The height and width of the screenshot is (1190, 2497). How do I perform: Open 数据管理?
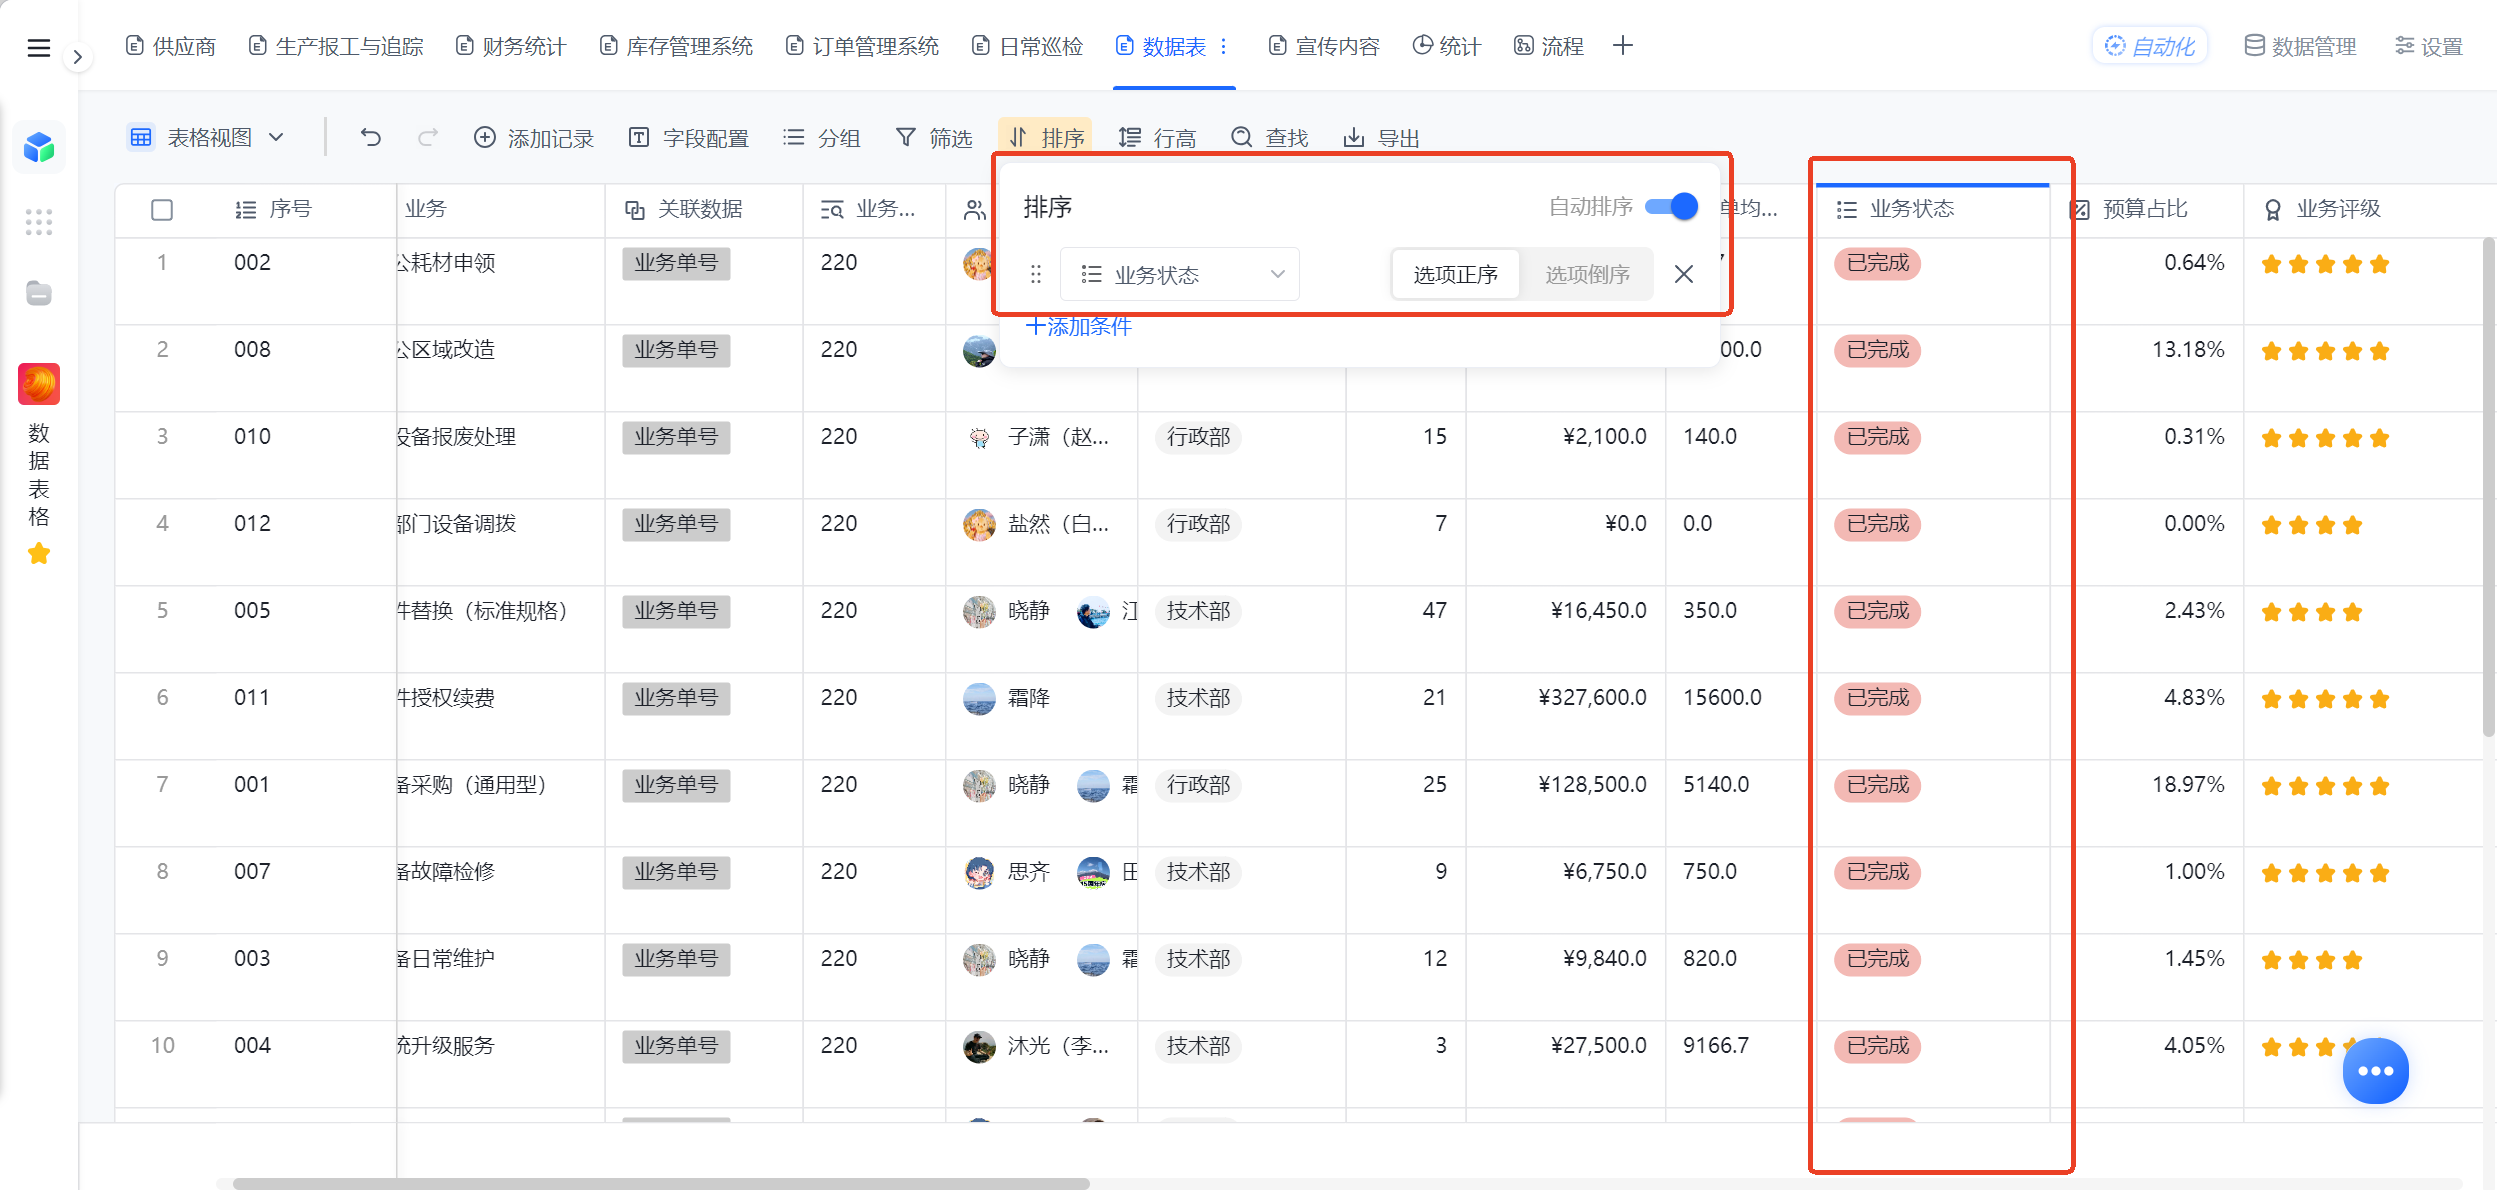click(2301, 46)
